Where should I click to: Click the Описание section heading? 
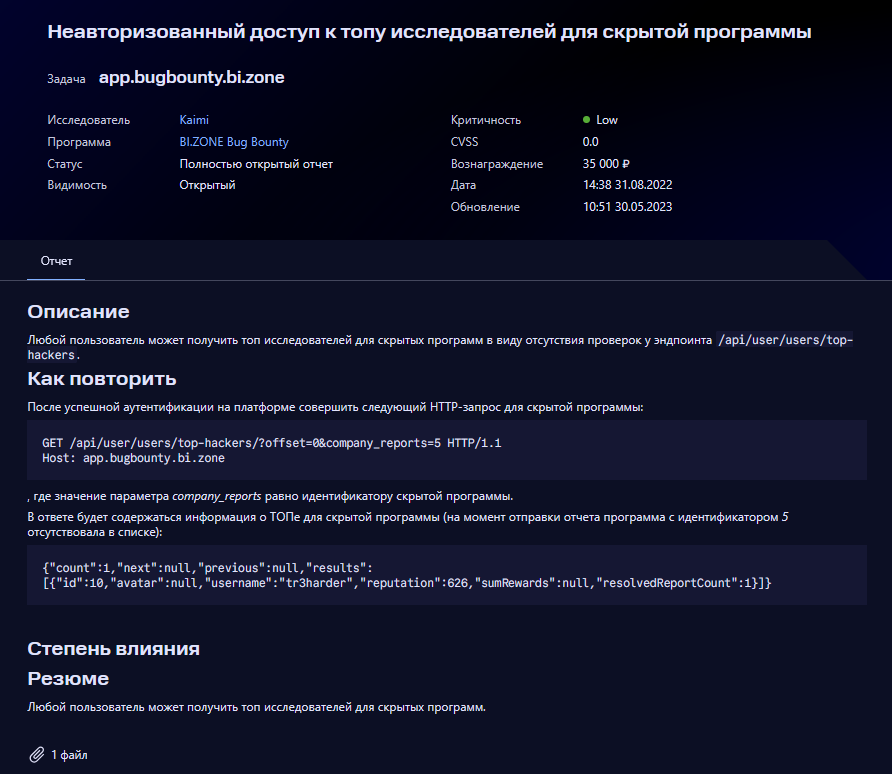pos(79,312)
